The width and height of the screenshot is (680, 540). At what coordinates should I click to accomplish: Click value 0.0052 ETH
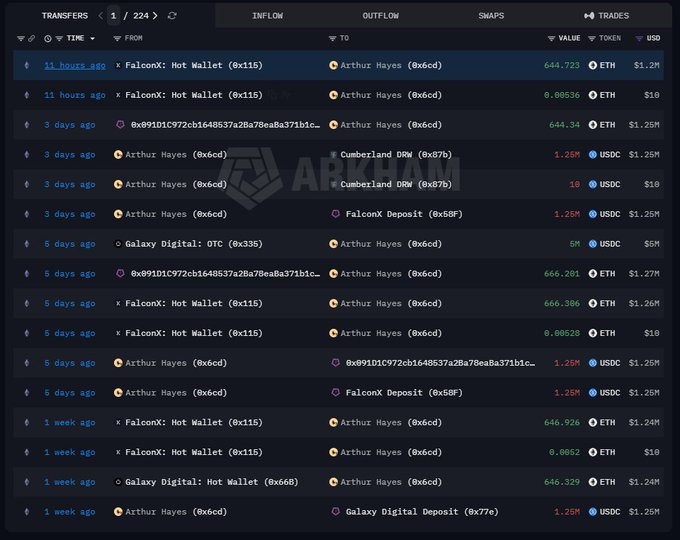click(564, 452)
